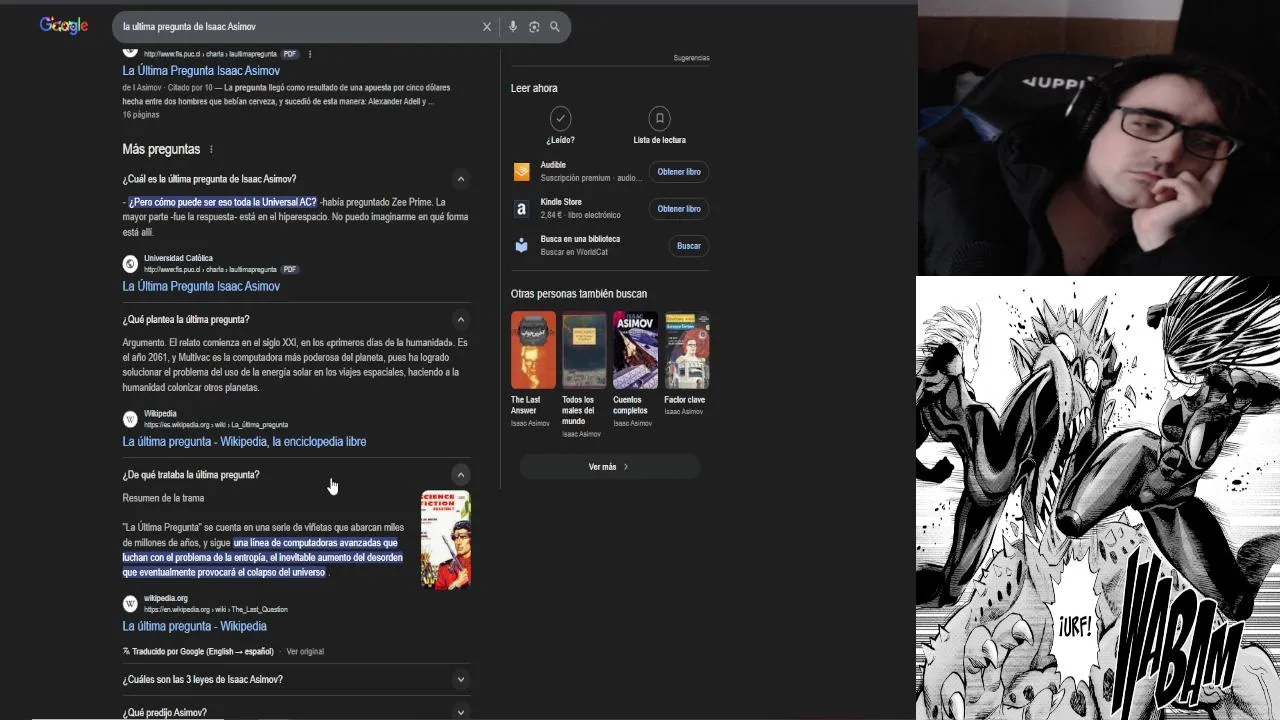Open Google Lens image search icon
Screen dimensions: 1280x720
(534, 27)
